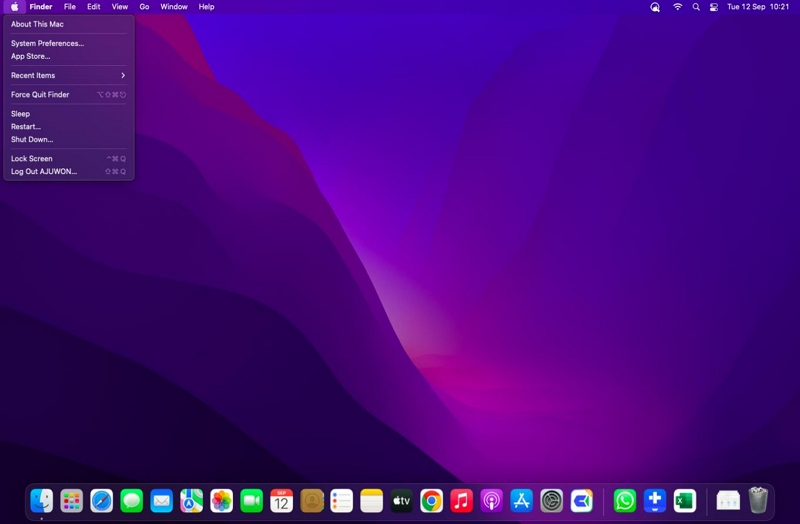800x524 pixels.
Task: Open the Mail app icon
Action: 162,501
